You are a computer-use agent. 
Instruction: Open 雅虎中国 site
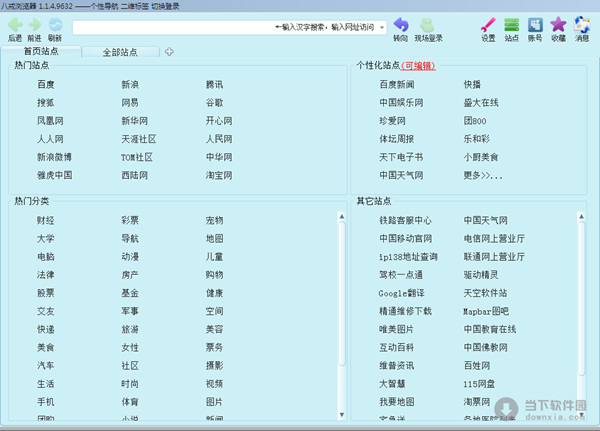pos(54,175)
